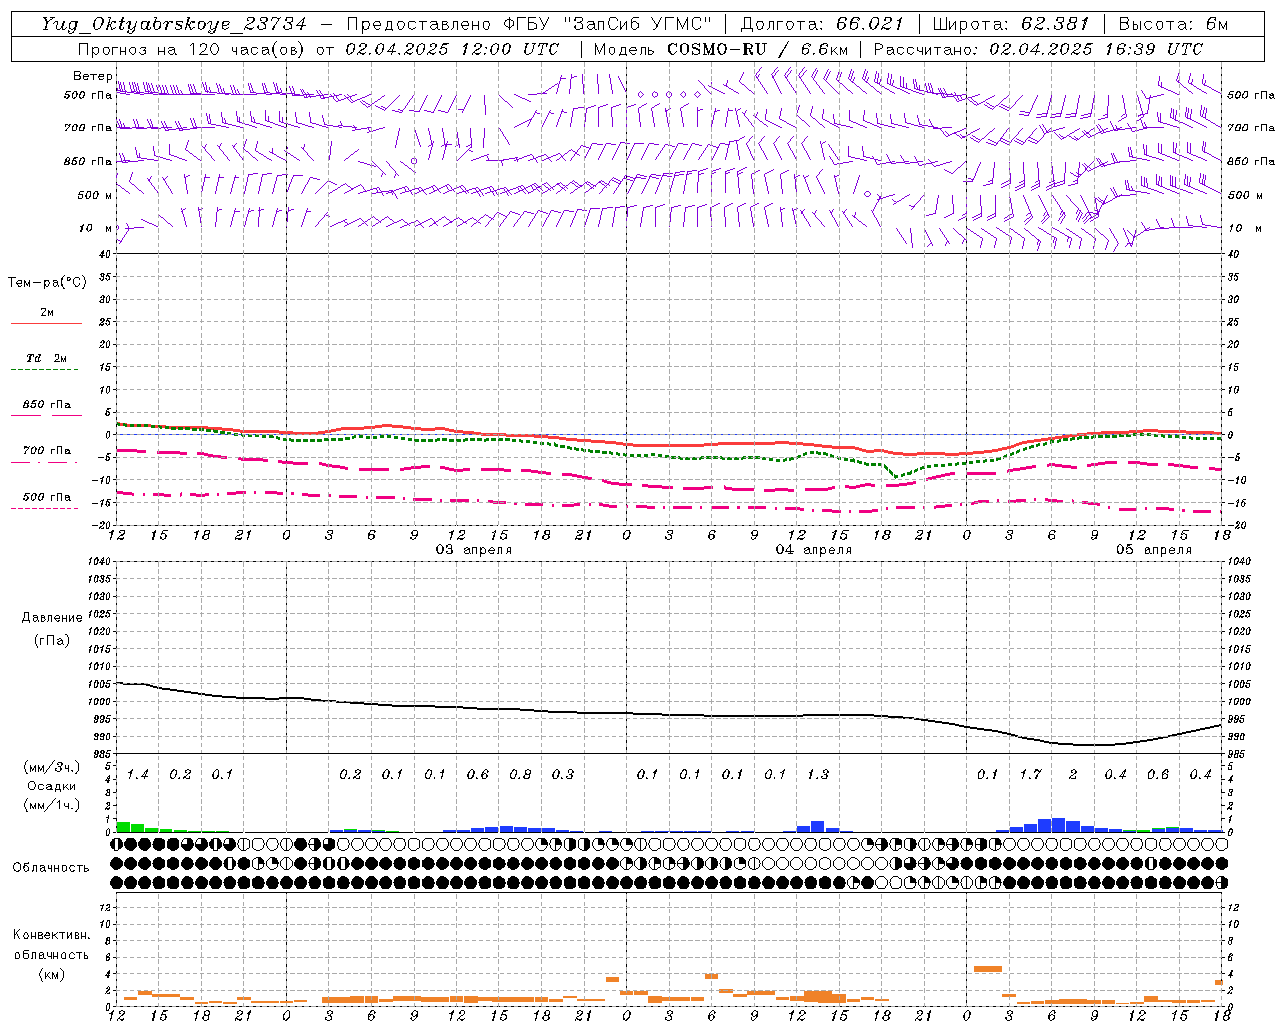Select the elevation text Высота: 6м

coord(1173,24)
